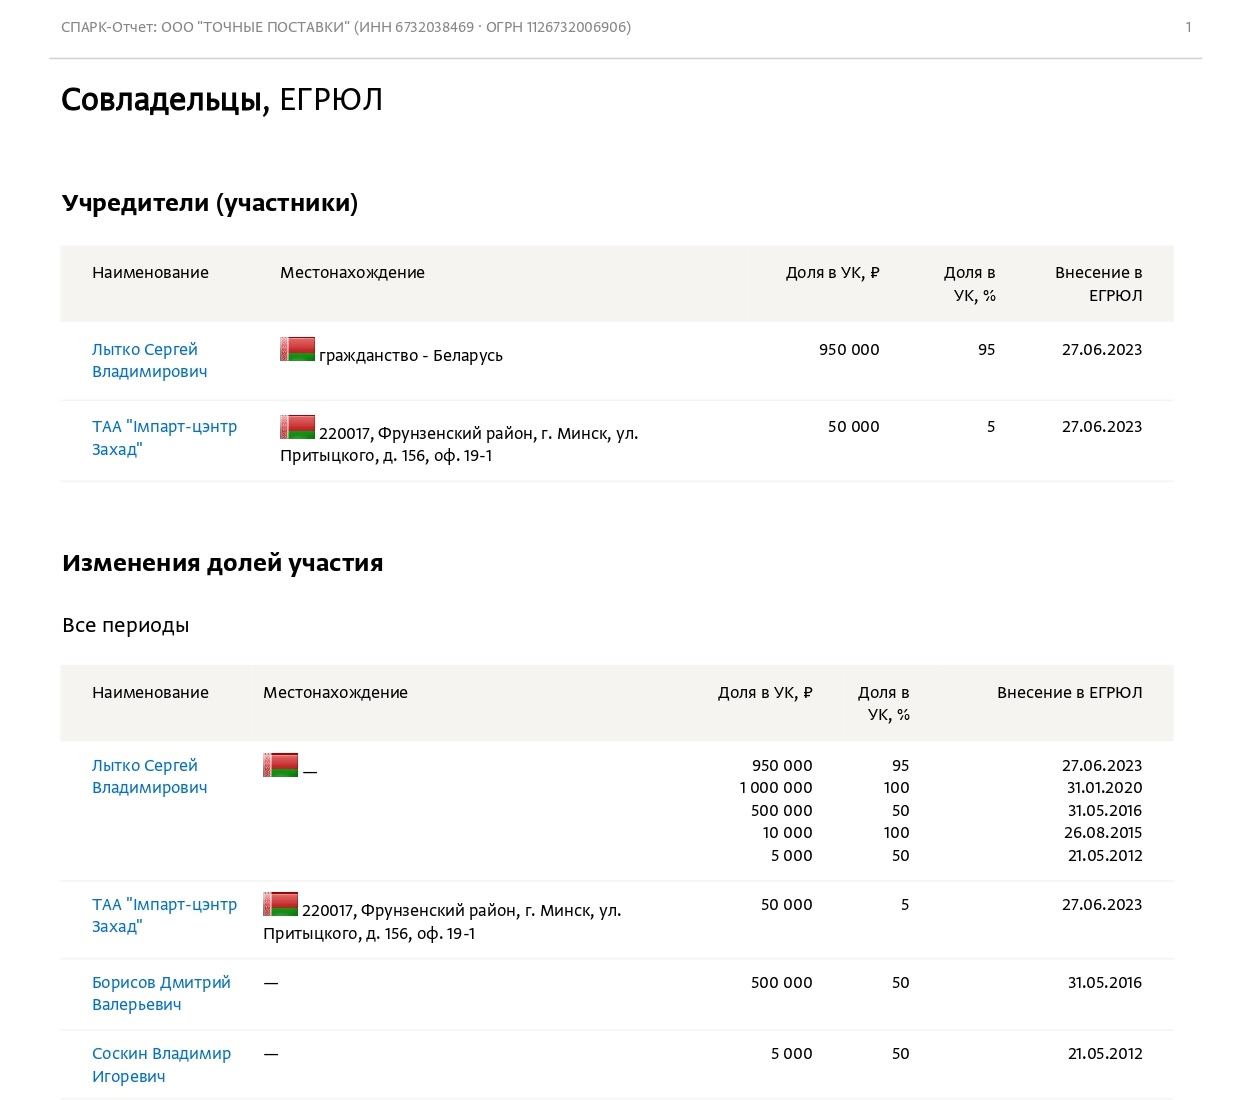Open Лытко Сергей Владимирович link in the Учредители table
Viewport: 1239px width, 1100px height.
point(149,360)
